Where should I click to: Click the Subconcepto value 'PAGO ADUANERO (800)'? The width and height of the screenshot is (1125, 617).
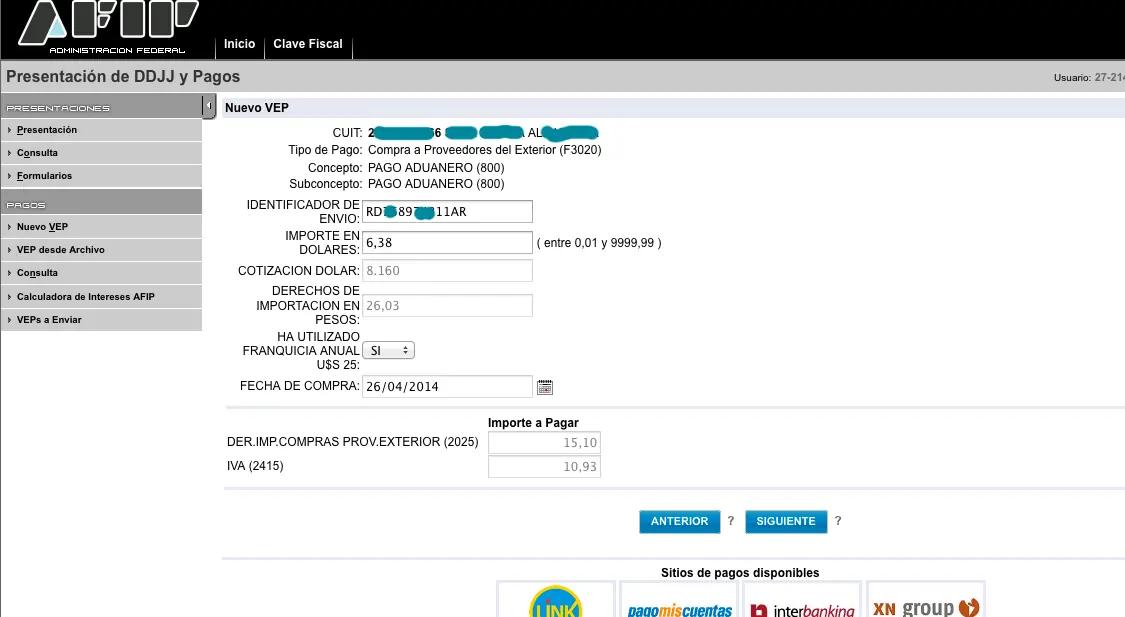point(436,184)
